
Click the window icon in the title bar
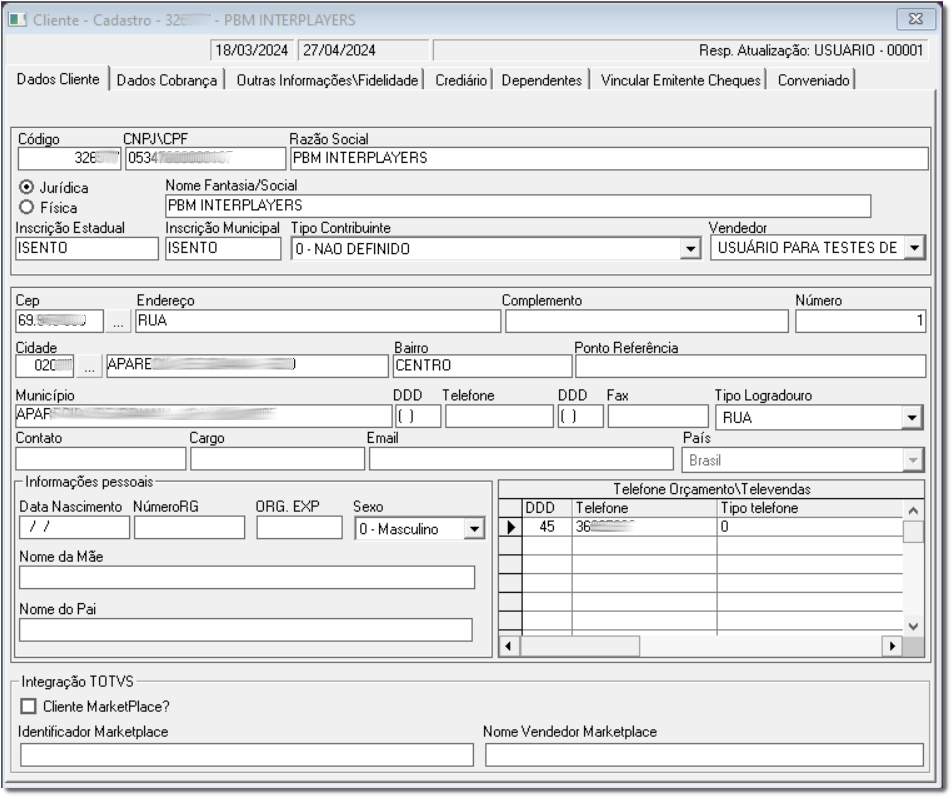(18, 19)
